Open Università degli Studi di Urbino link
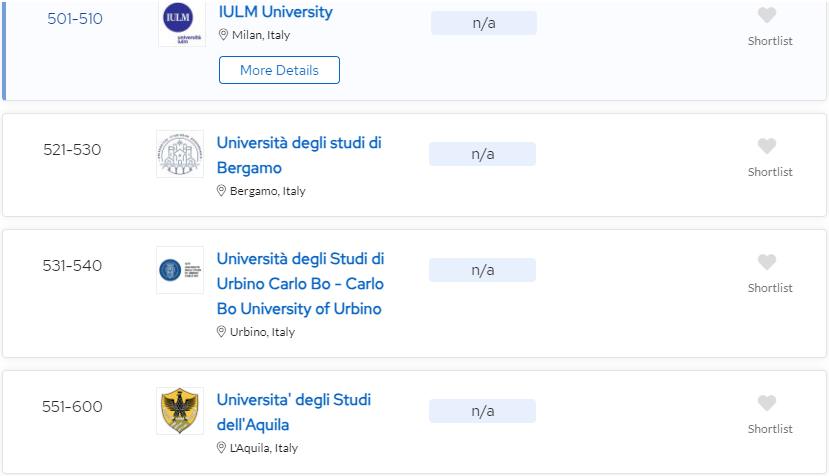Screen dimensions: 829x476 [x=300, y=283]
